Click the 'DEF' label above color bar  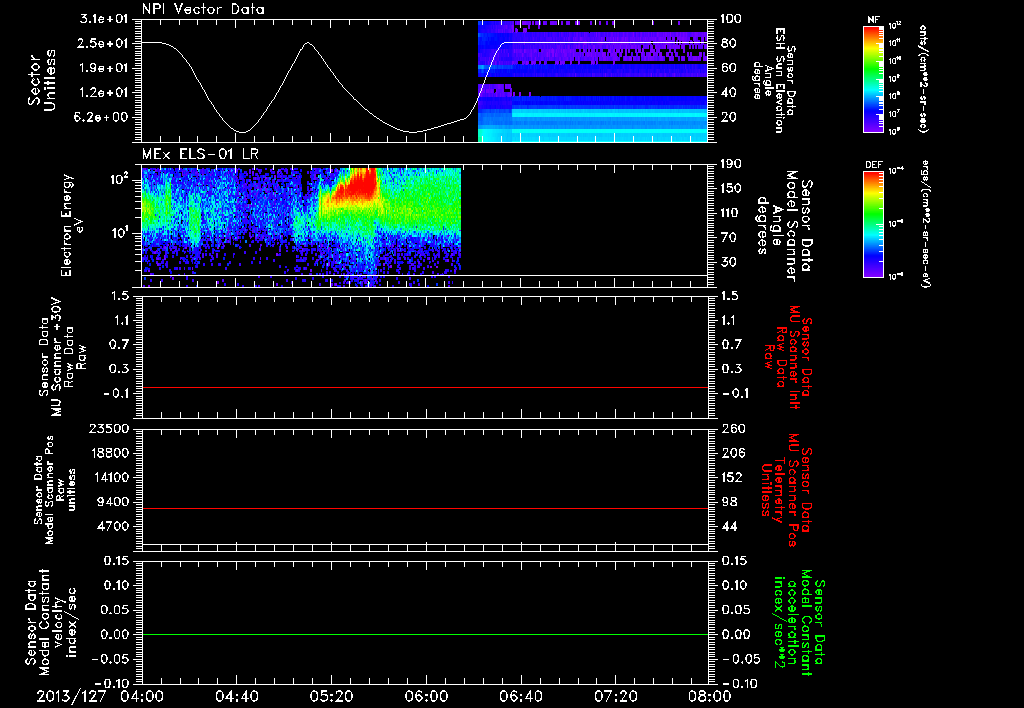pyautogui.click(x=874, y=165)
